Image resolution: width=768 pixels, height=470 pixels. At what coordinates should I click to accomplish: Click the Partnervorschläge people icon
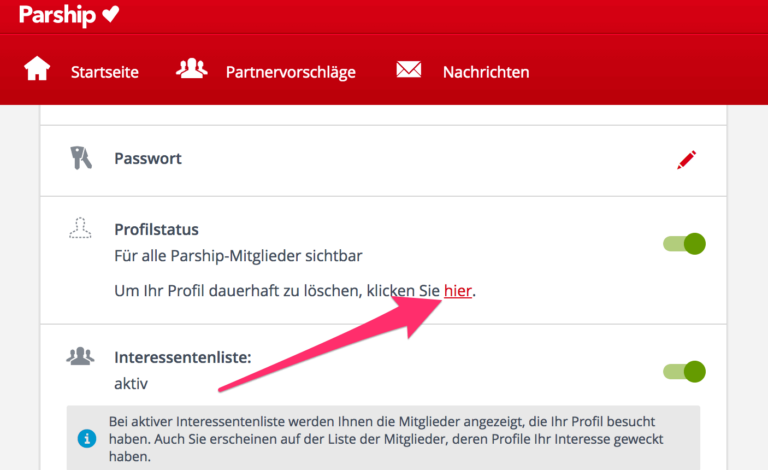(191, 70)
